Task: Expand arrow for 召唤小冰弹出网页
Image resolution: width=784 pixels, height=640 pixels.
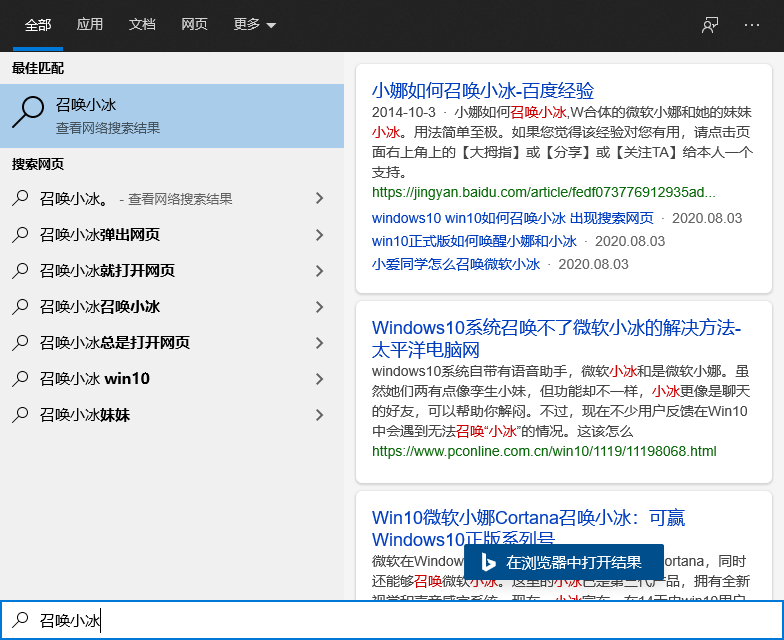Action: [320, 234]
